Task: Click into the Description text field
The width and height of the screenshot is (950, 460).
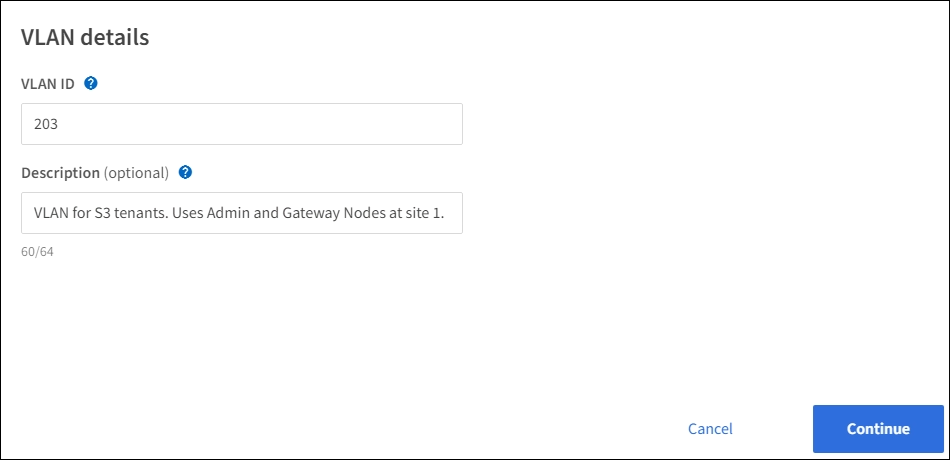Action: coord(241,213)
